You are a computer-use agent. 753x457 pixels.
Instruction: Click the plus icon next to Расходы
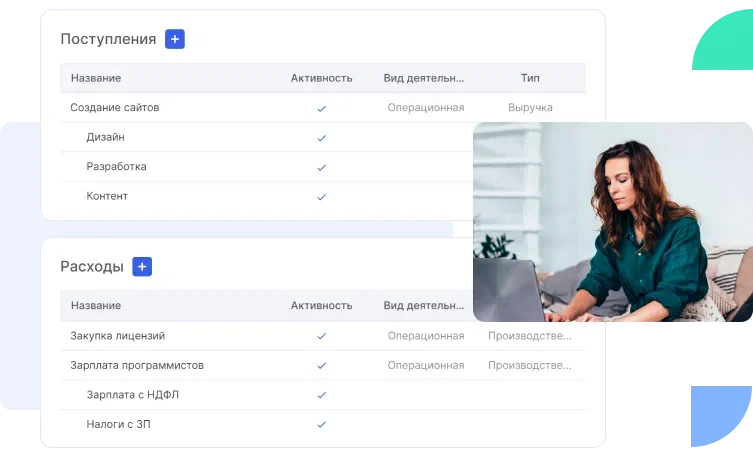pos(142,267)
